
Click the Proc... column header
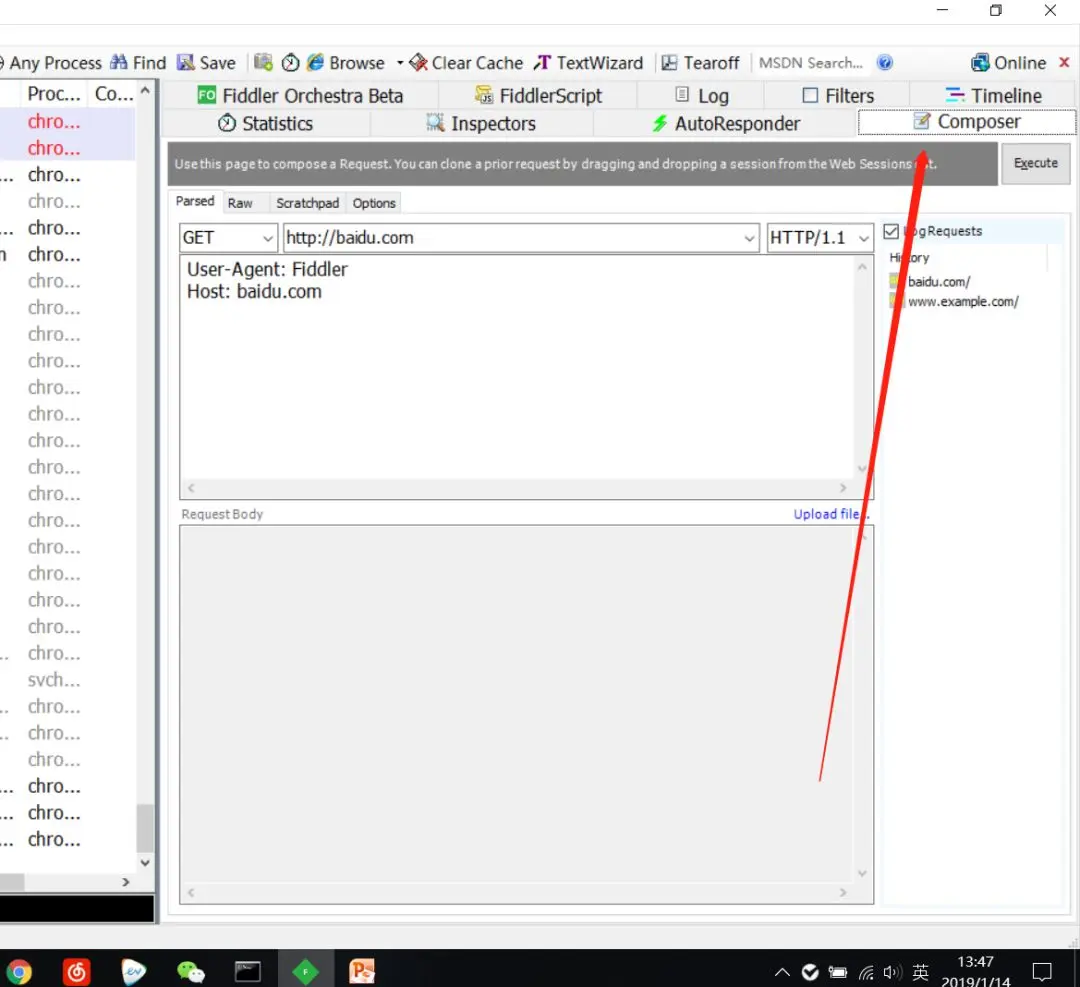click(54, 94)
